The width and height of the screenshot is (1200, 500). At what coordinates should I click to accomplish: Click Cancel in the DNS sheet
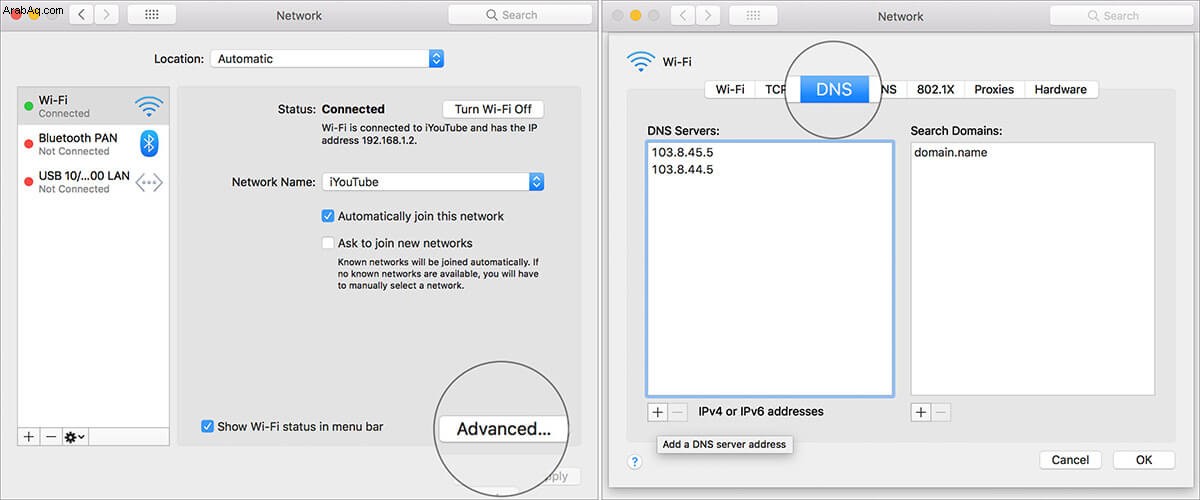tap(1070, 460)
